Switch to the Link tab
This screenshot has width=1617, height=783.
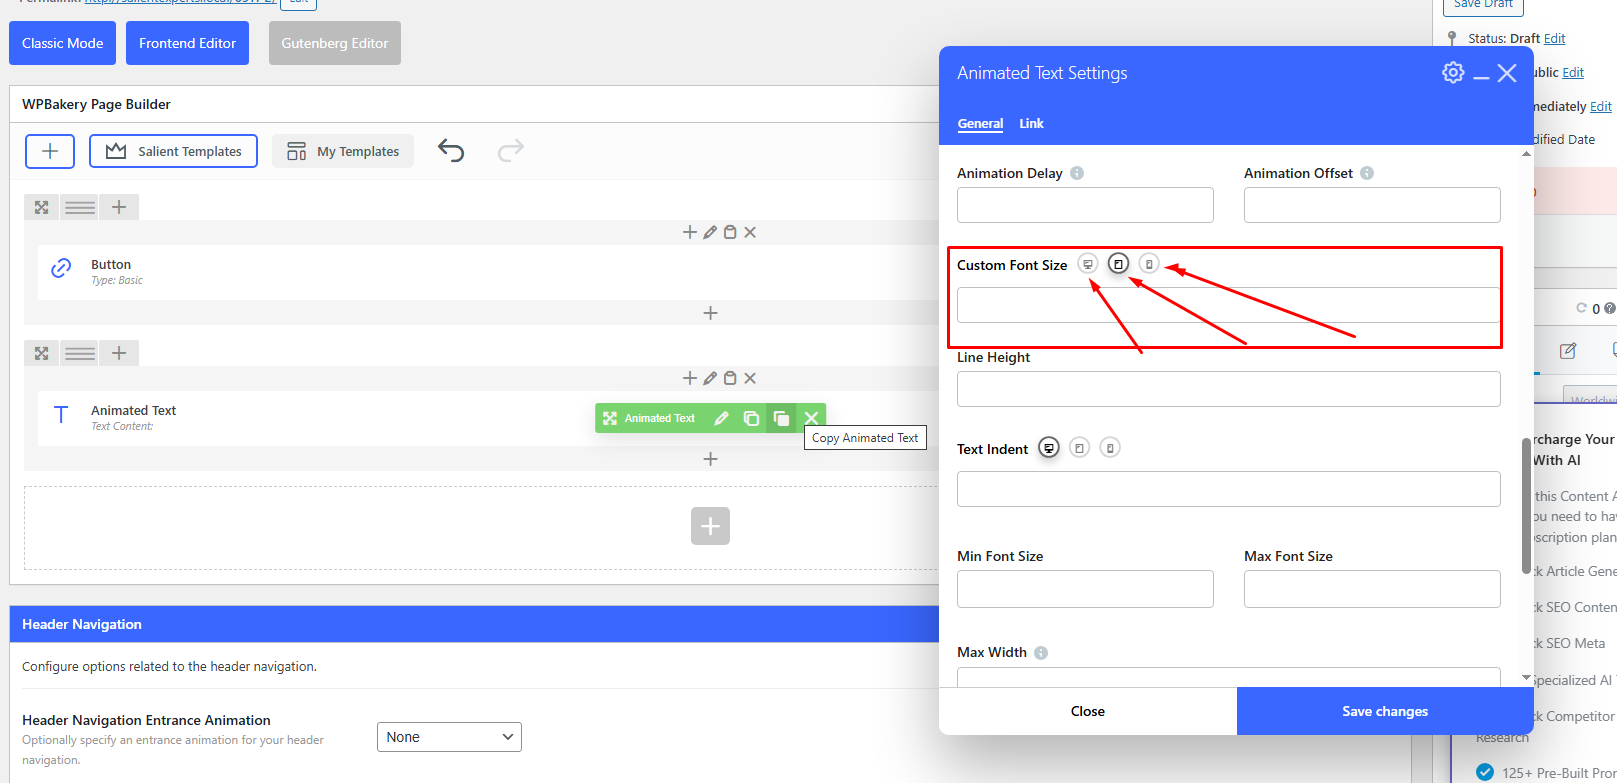[x=1031, y=124]
